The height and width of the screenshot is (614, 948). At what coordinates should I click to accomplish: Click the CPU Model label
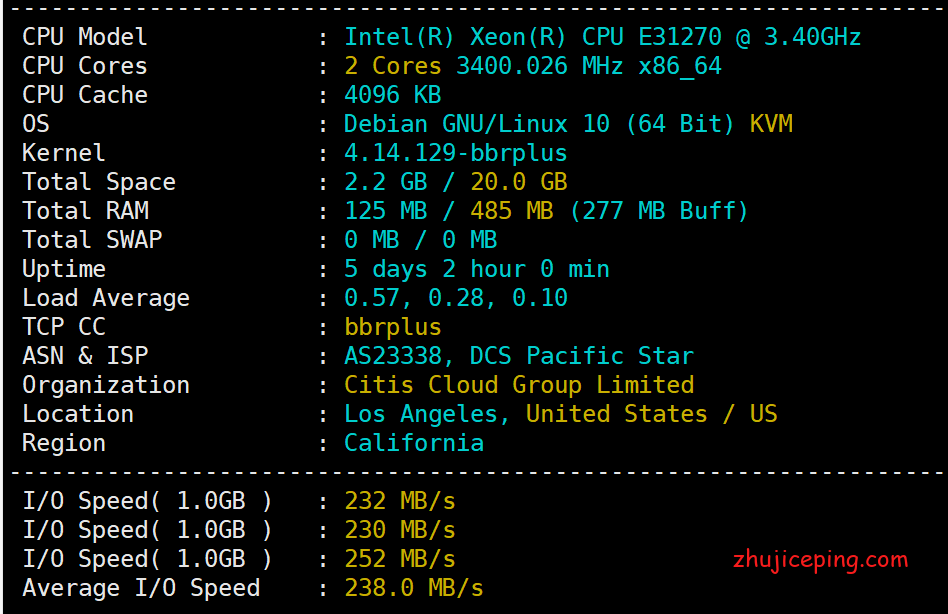[x=85, y=37]
